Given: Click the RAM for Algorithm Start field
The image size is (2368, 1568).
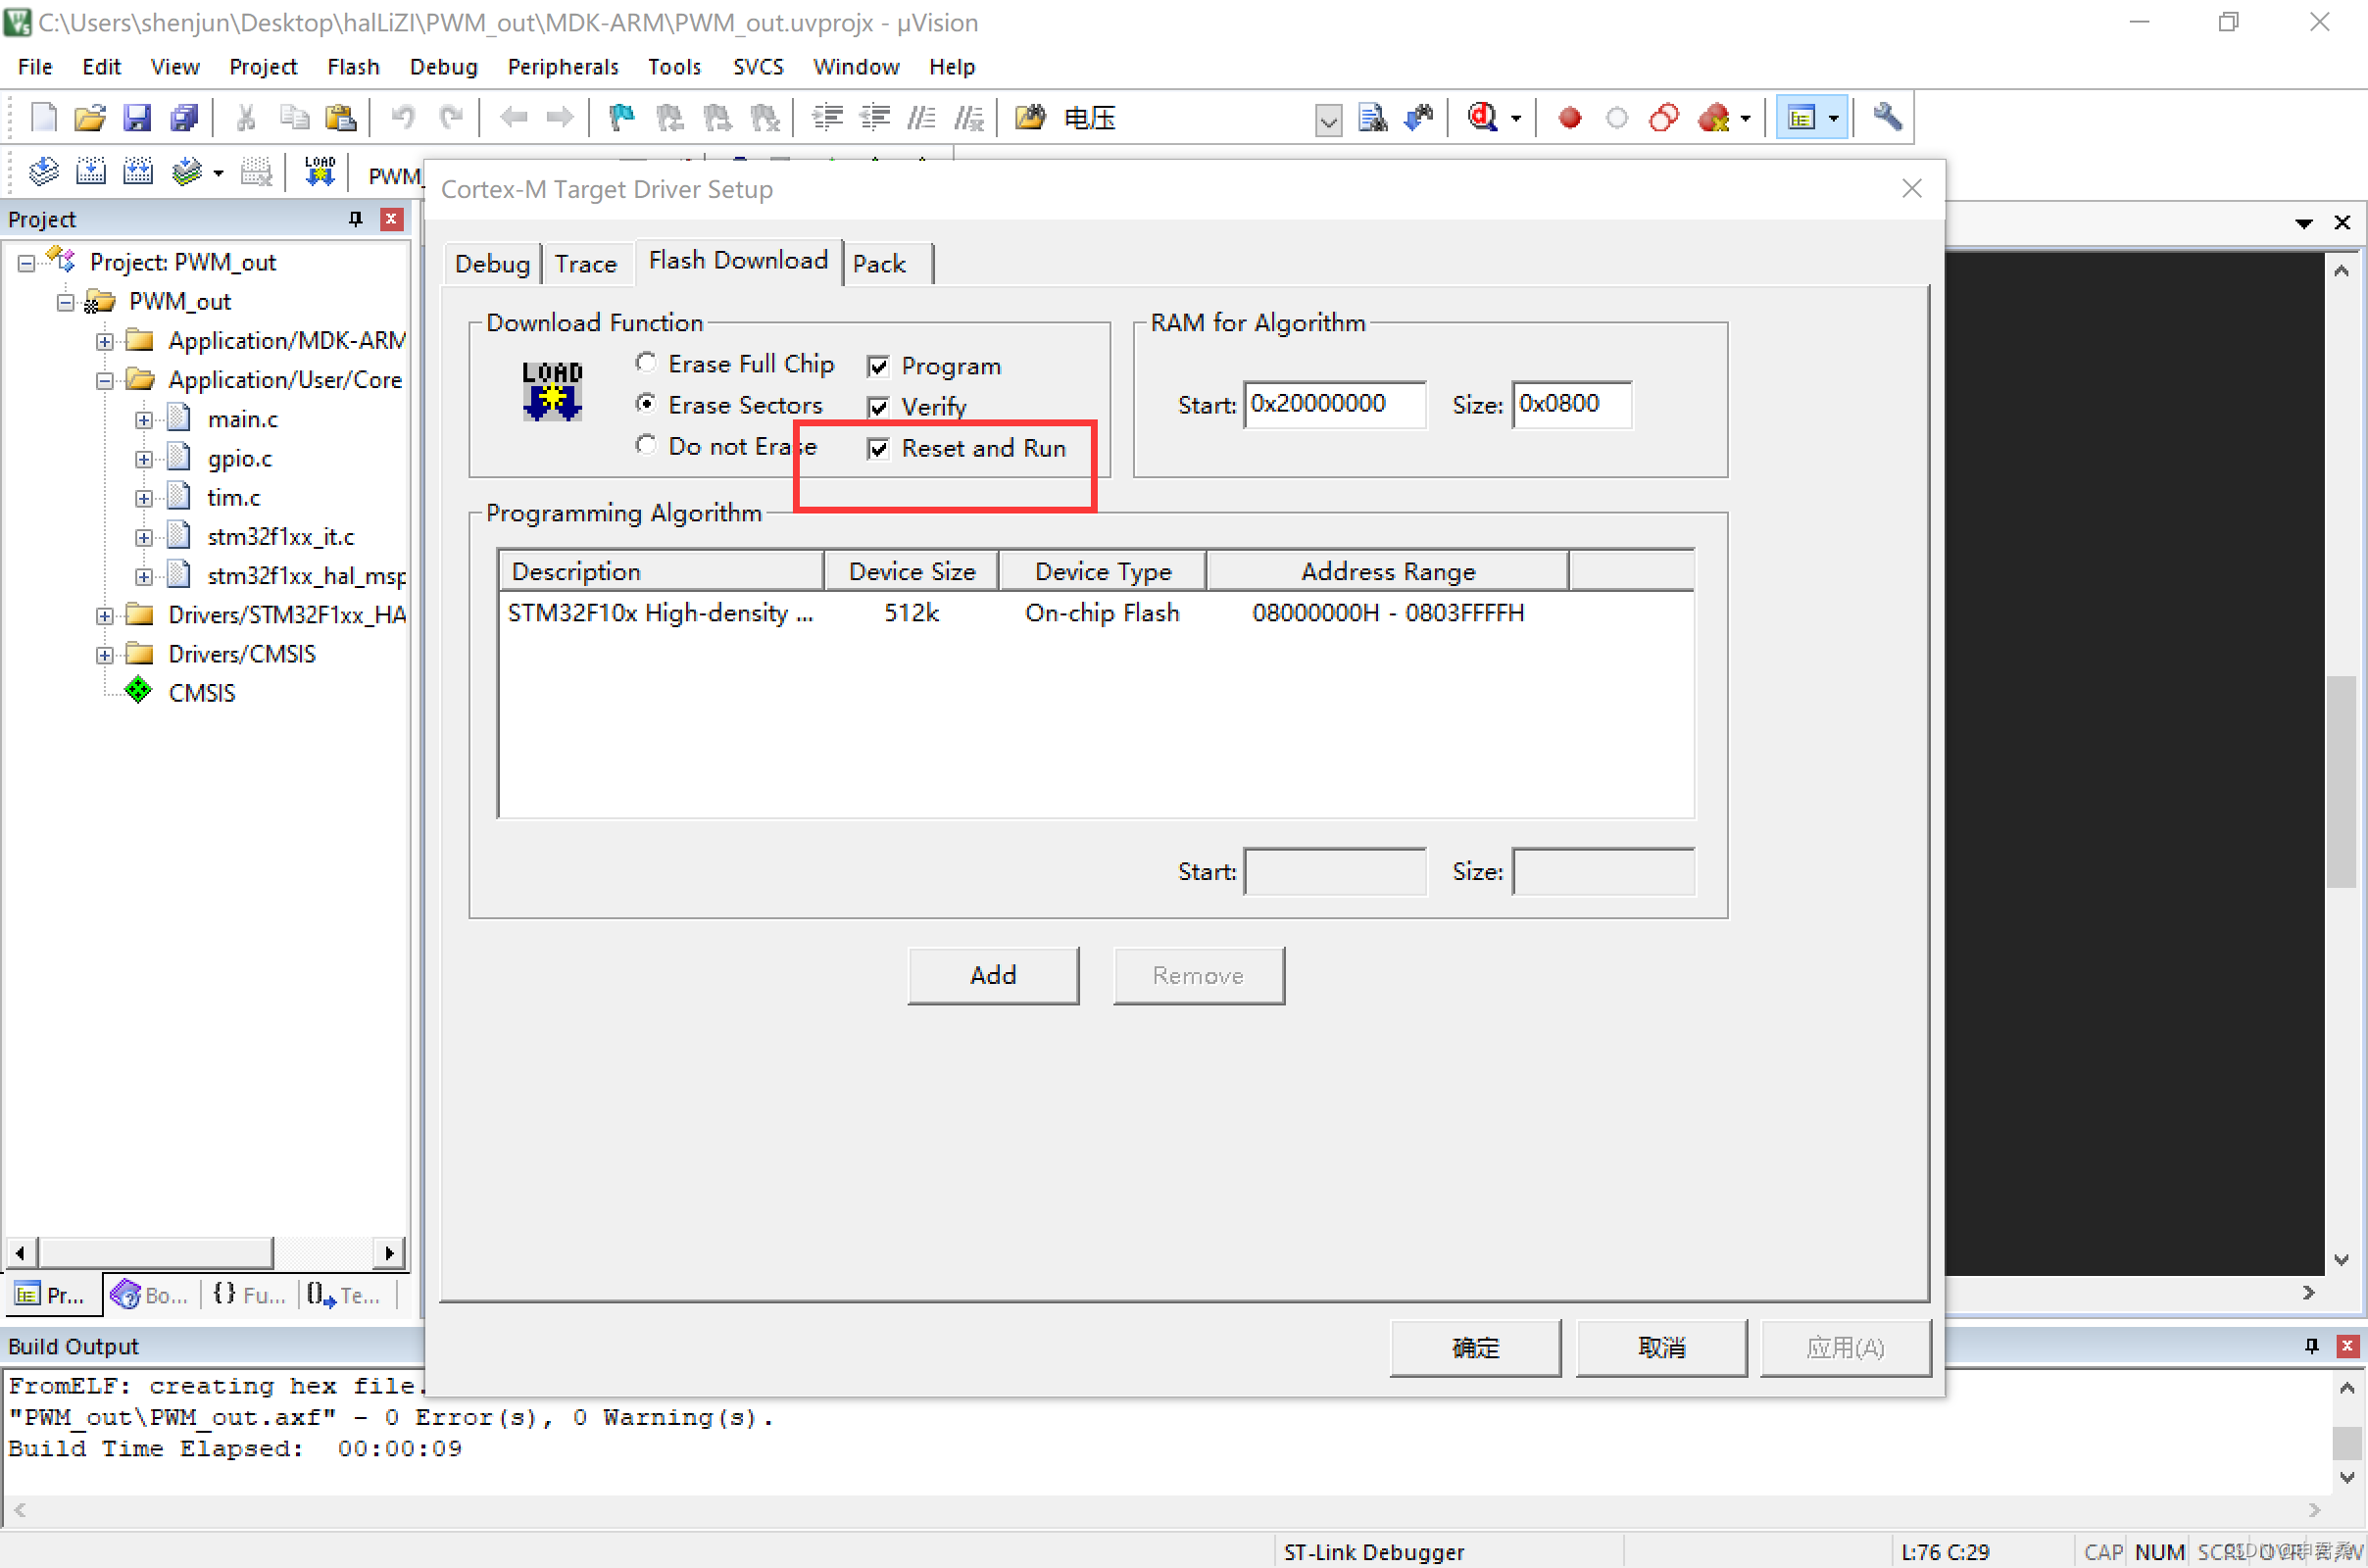Looking at the screenshot, I should (1335, 404).
